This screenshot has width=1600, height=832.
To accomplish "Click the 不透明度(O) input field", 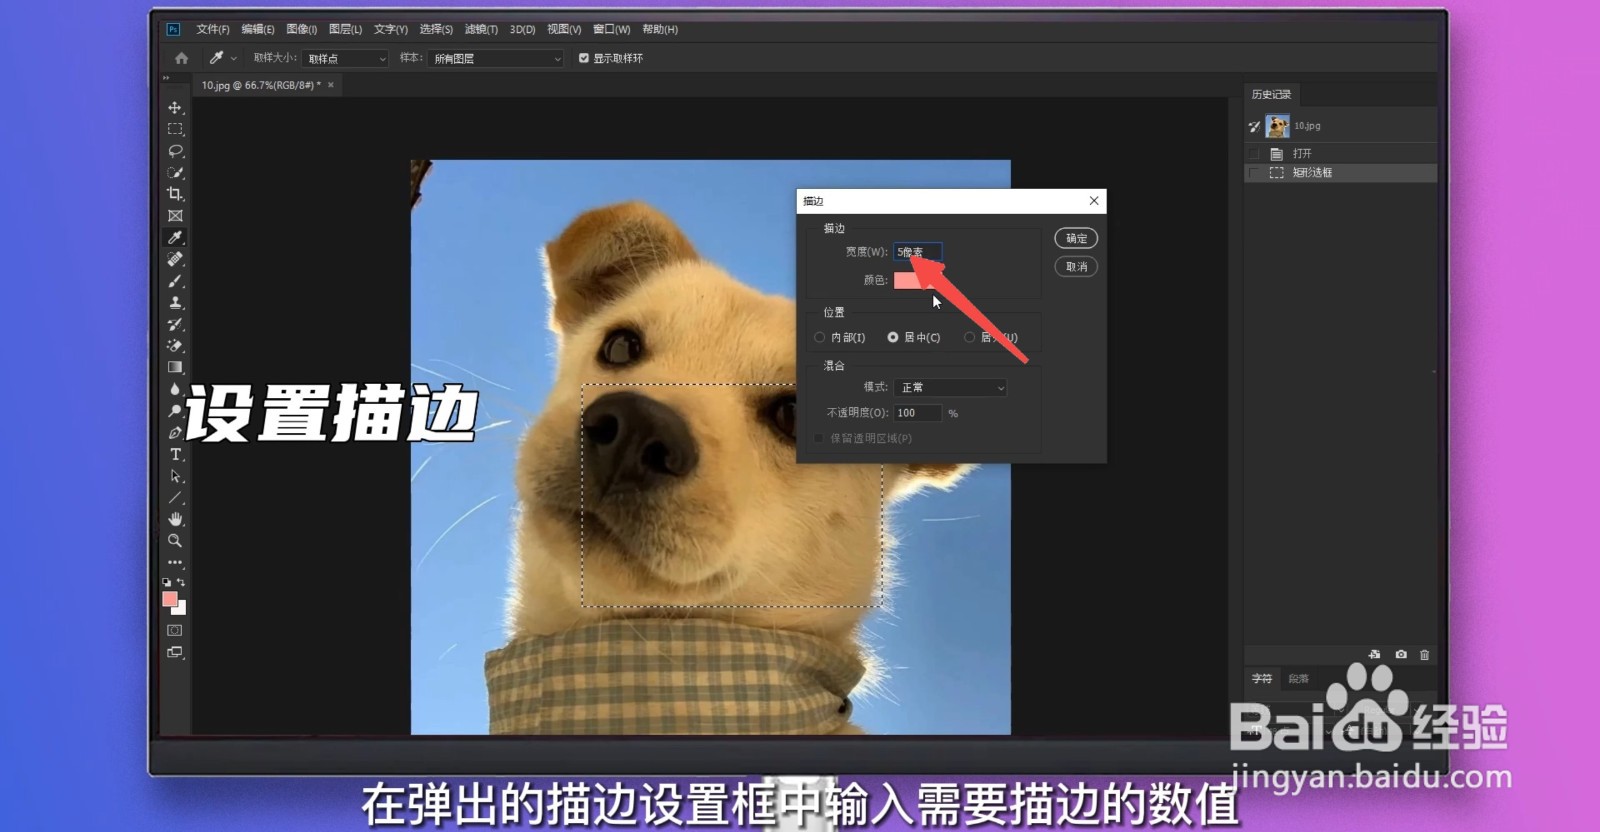I will pyautogui.click(x=917, y=413).
